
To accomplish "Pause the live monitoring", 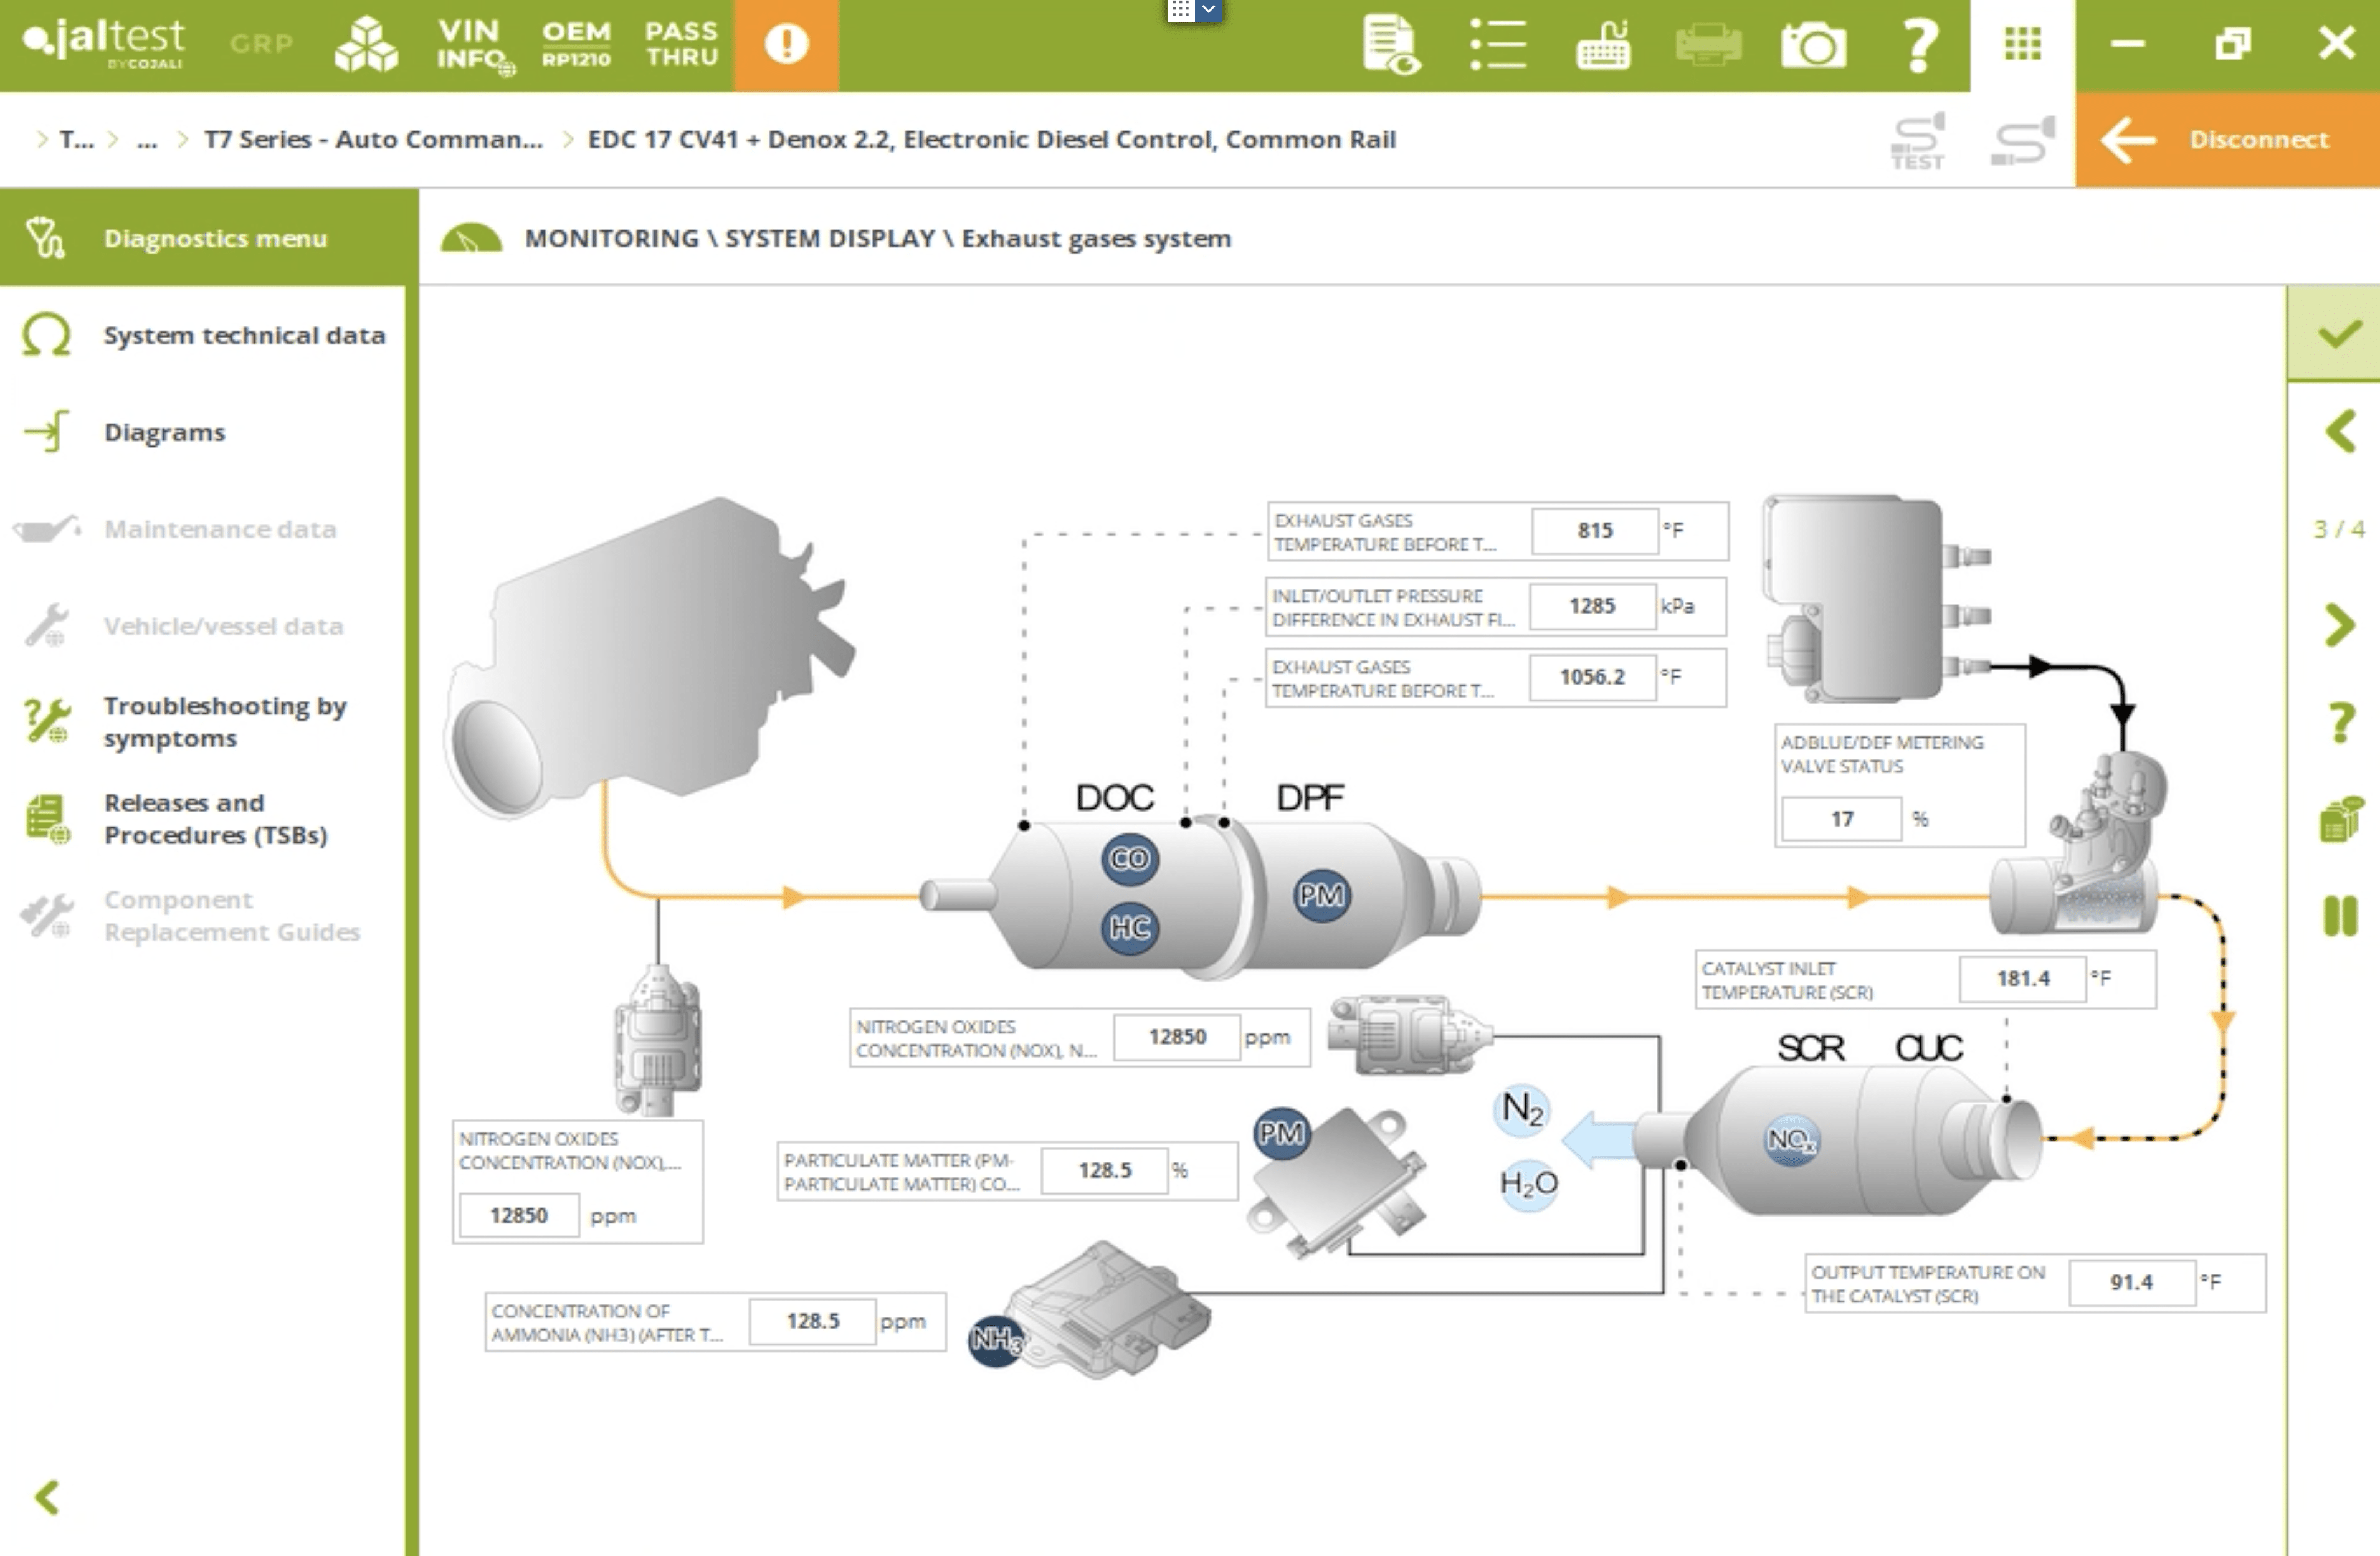I will [2340, 916].
